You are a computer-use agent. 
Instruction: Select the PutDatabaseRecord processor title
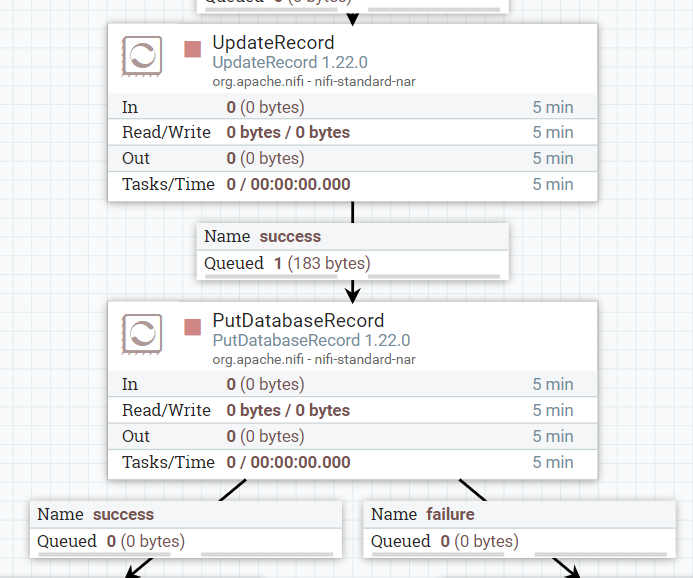click(298, 321)
